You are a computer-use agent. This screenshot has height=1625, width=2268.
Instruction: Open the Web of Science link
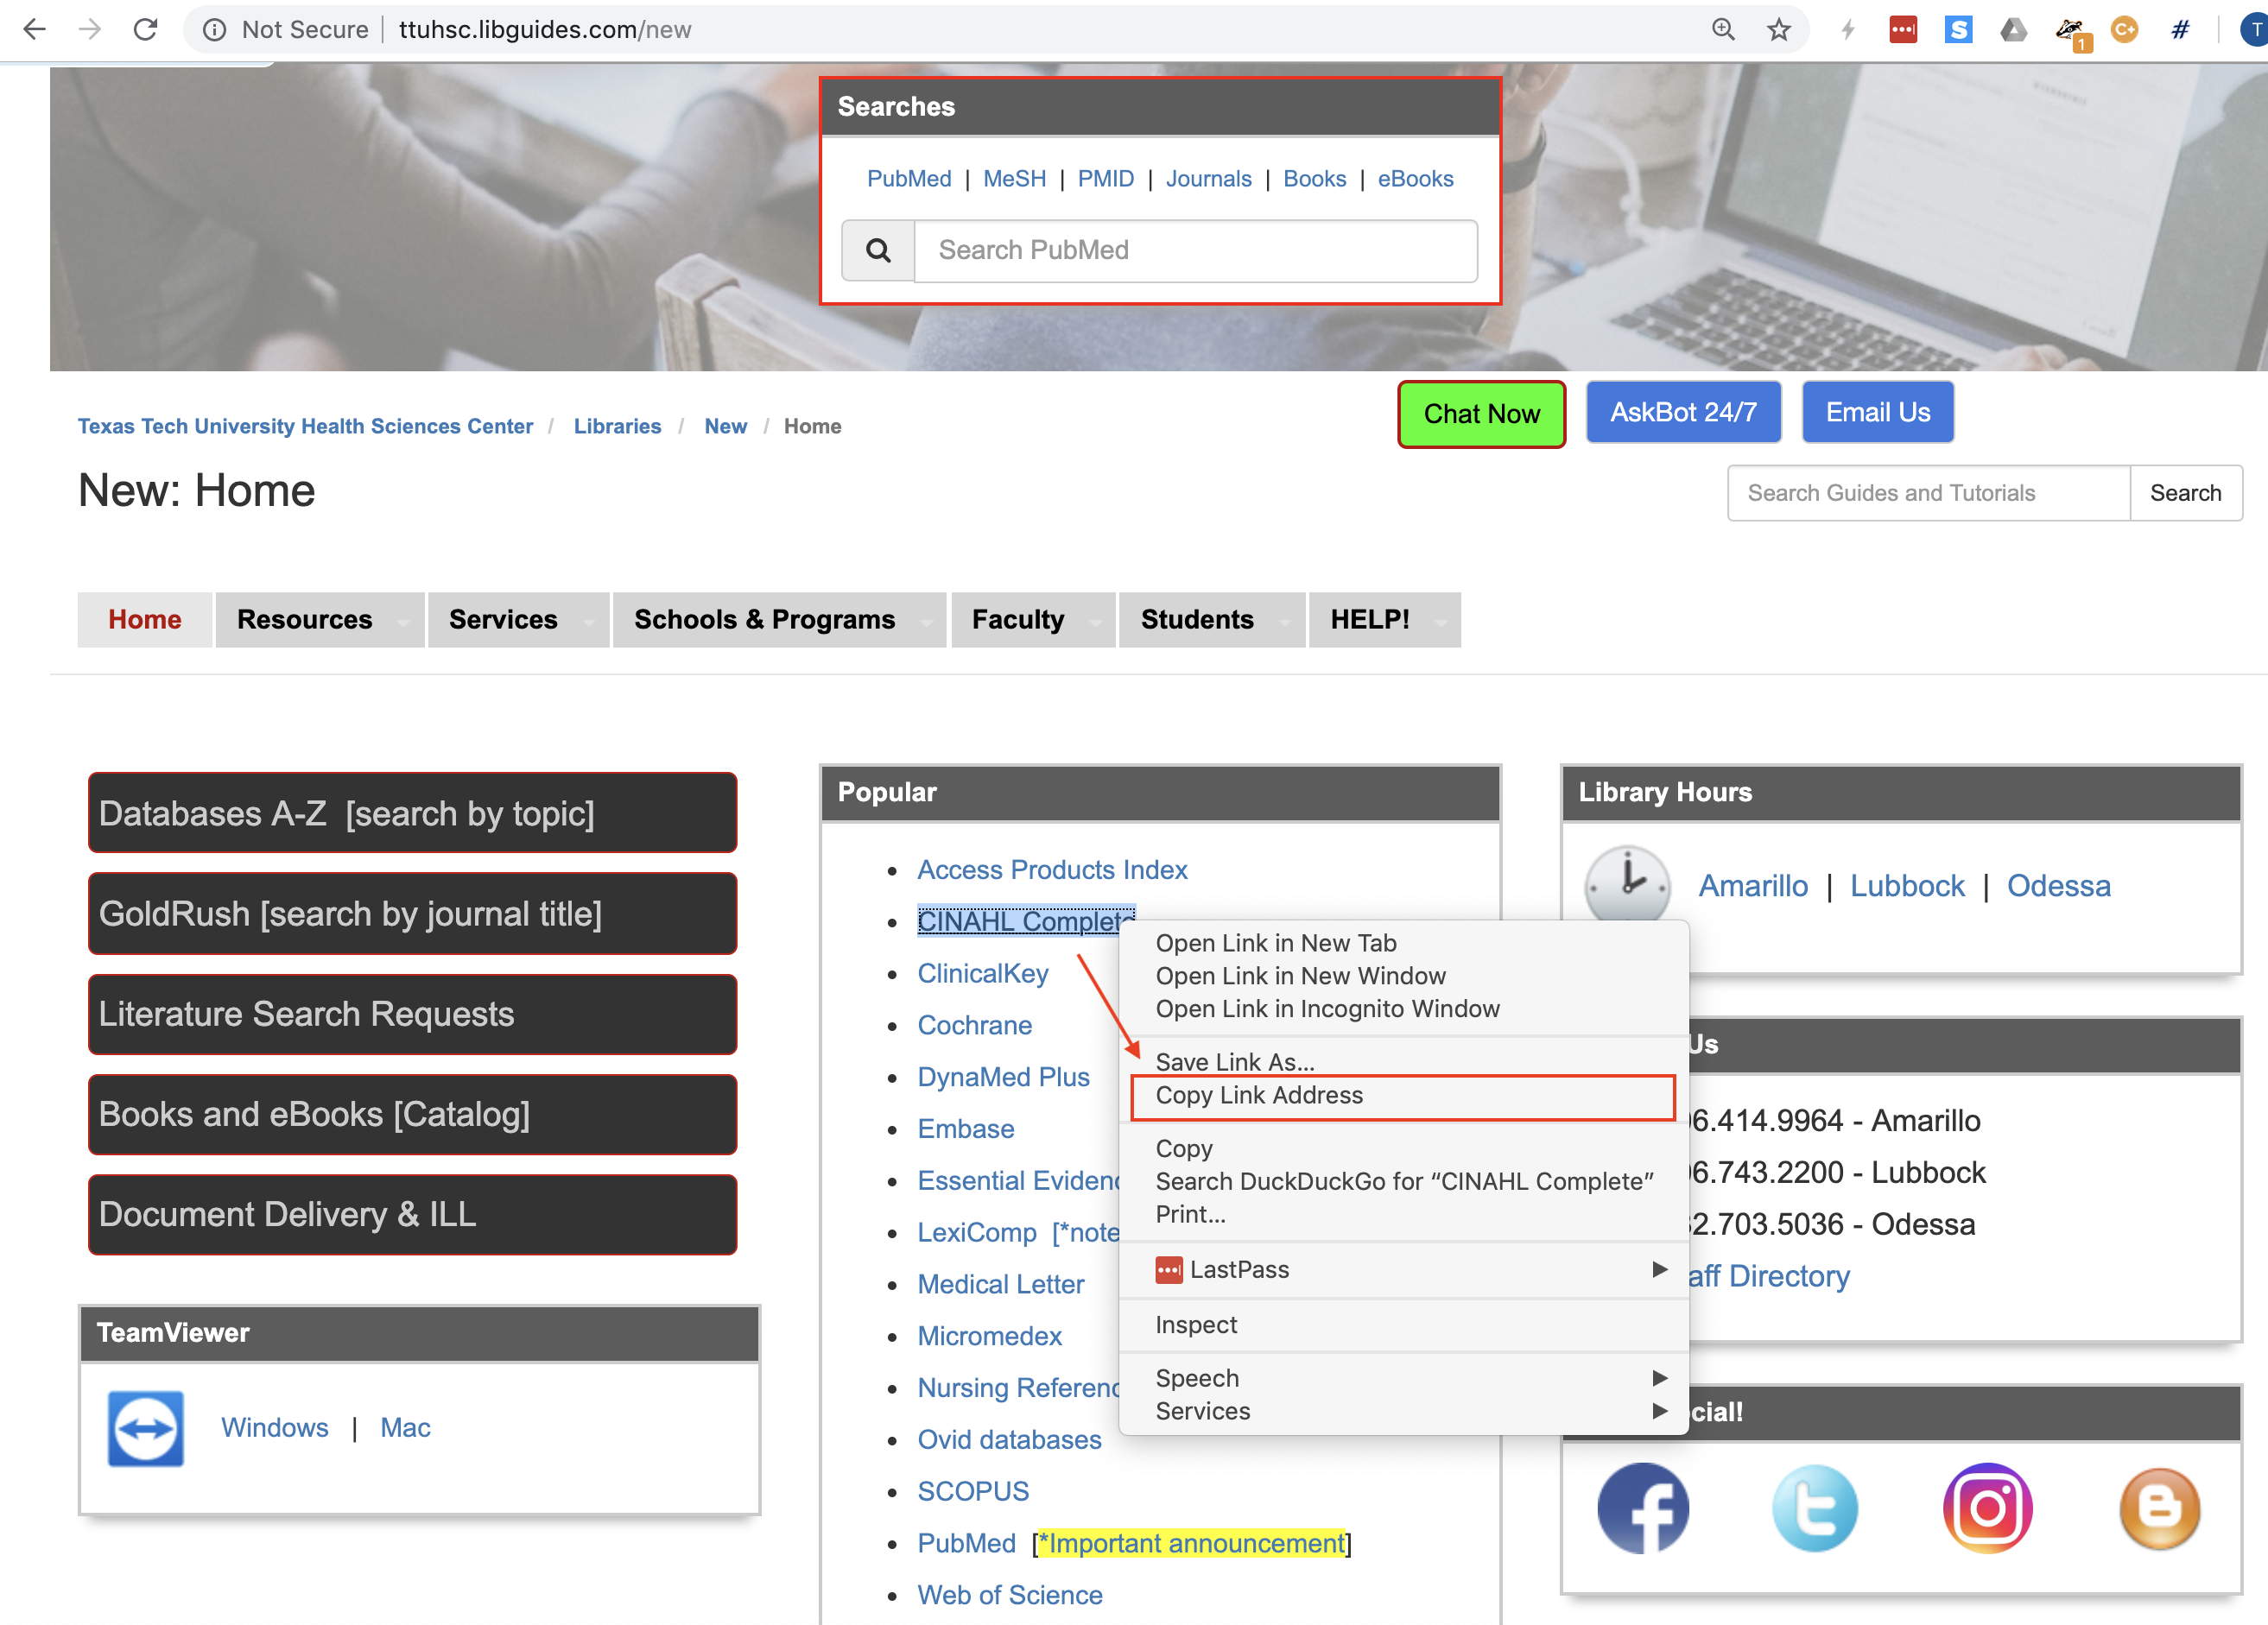pos(1010,1595)
